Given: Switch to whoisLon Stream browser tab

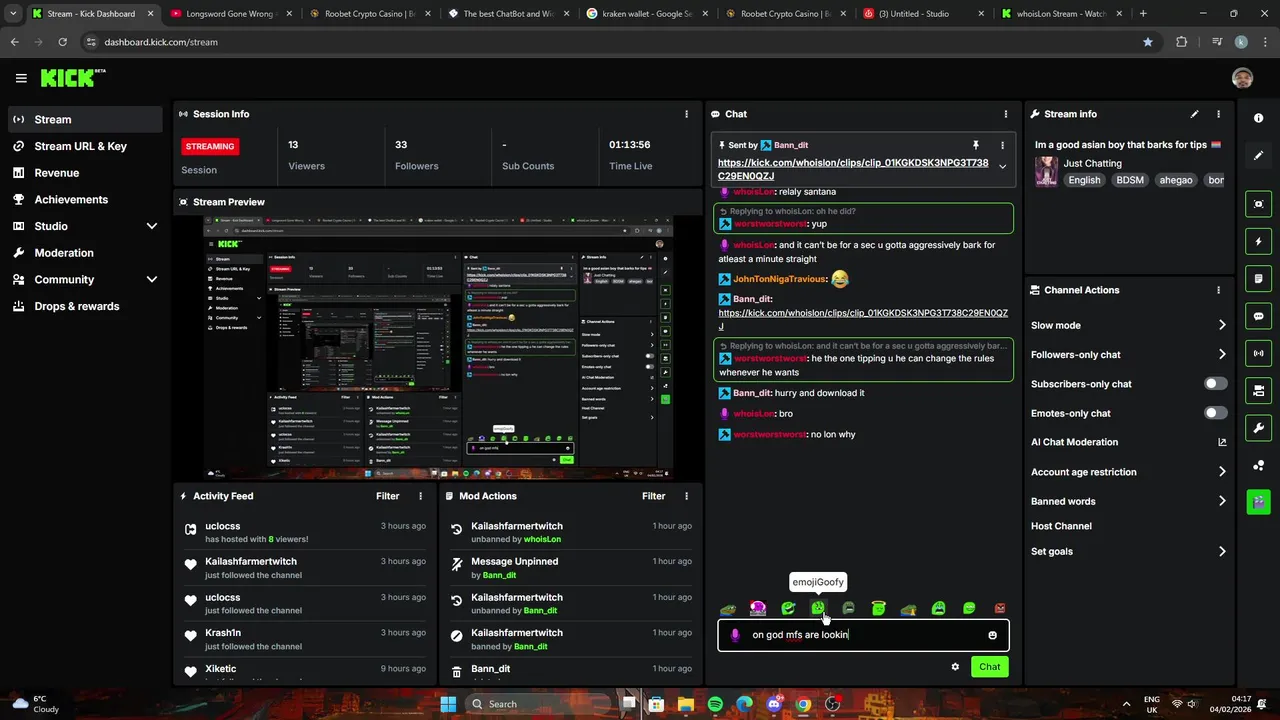Looking at the screenshot, I should 1062,14.
